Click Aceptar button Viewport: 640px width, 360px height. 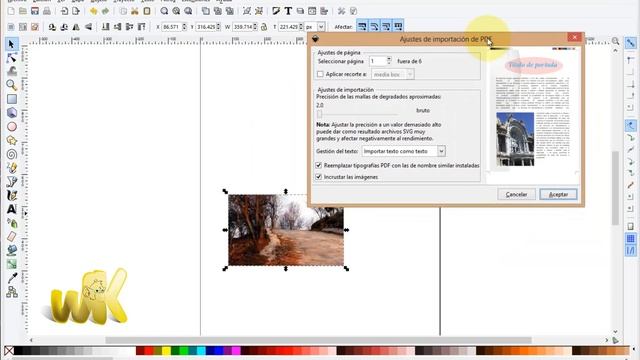point(558,194)
